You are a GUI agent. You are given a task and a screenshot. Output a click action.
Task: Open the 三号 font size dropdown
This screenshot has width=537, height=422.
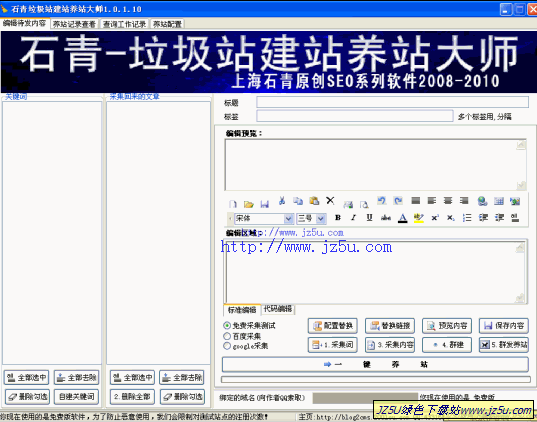pos(321,218)
